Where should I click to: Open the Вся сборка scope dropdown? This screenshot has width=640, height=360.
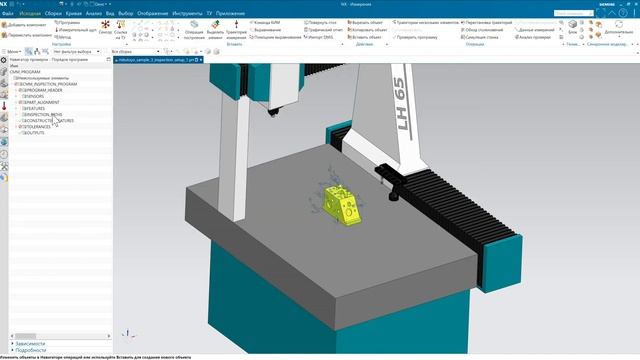(x=135, y=51)
